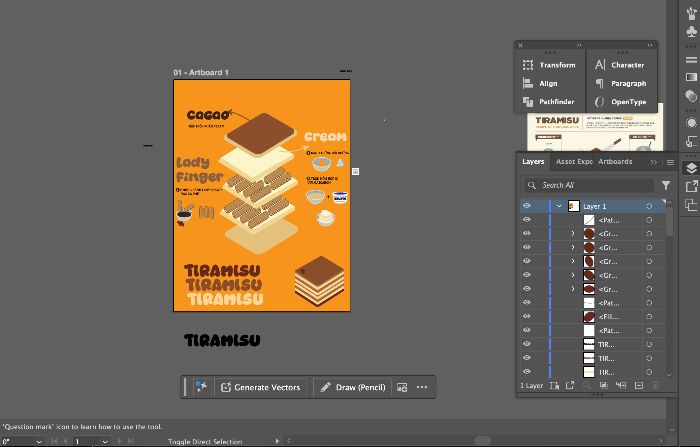
Task: Expand the first group sublayer
Action: [573, 234]
